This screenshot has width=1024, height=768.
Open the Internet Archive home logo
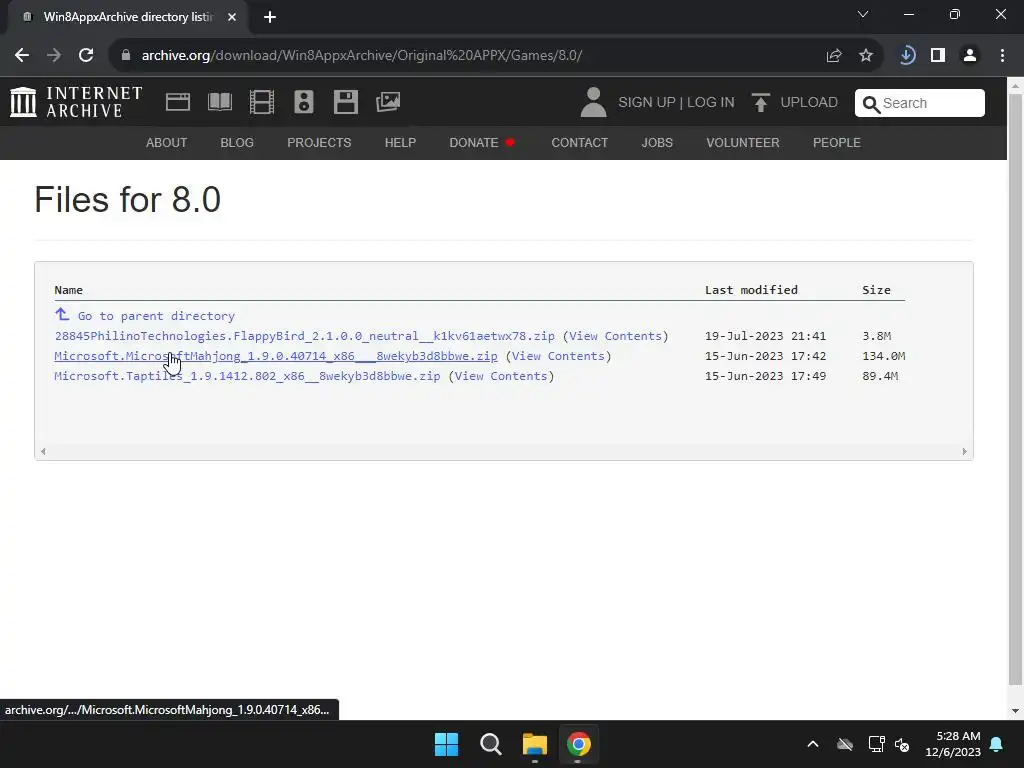76,102
